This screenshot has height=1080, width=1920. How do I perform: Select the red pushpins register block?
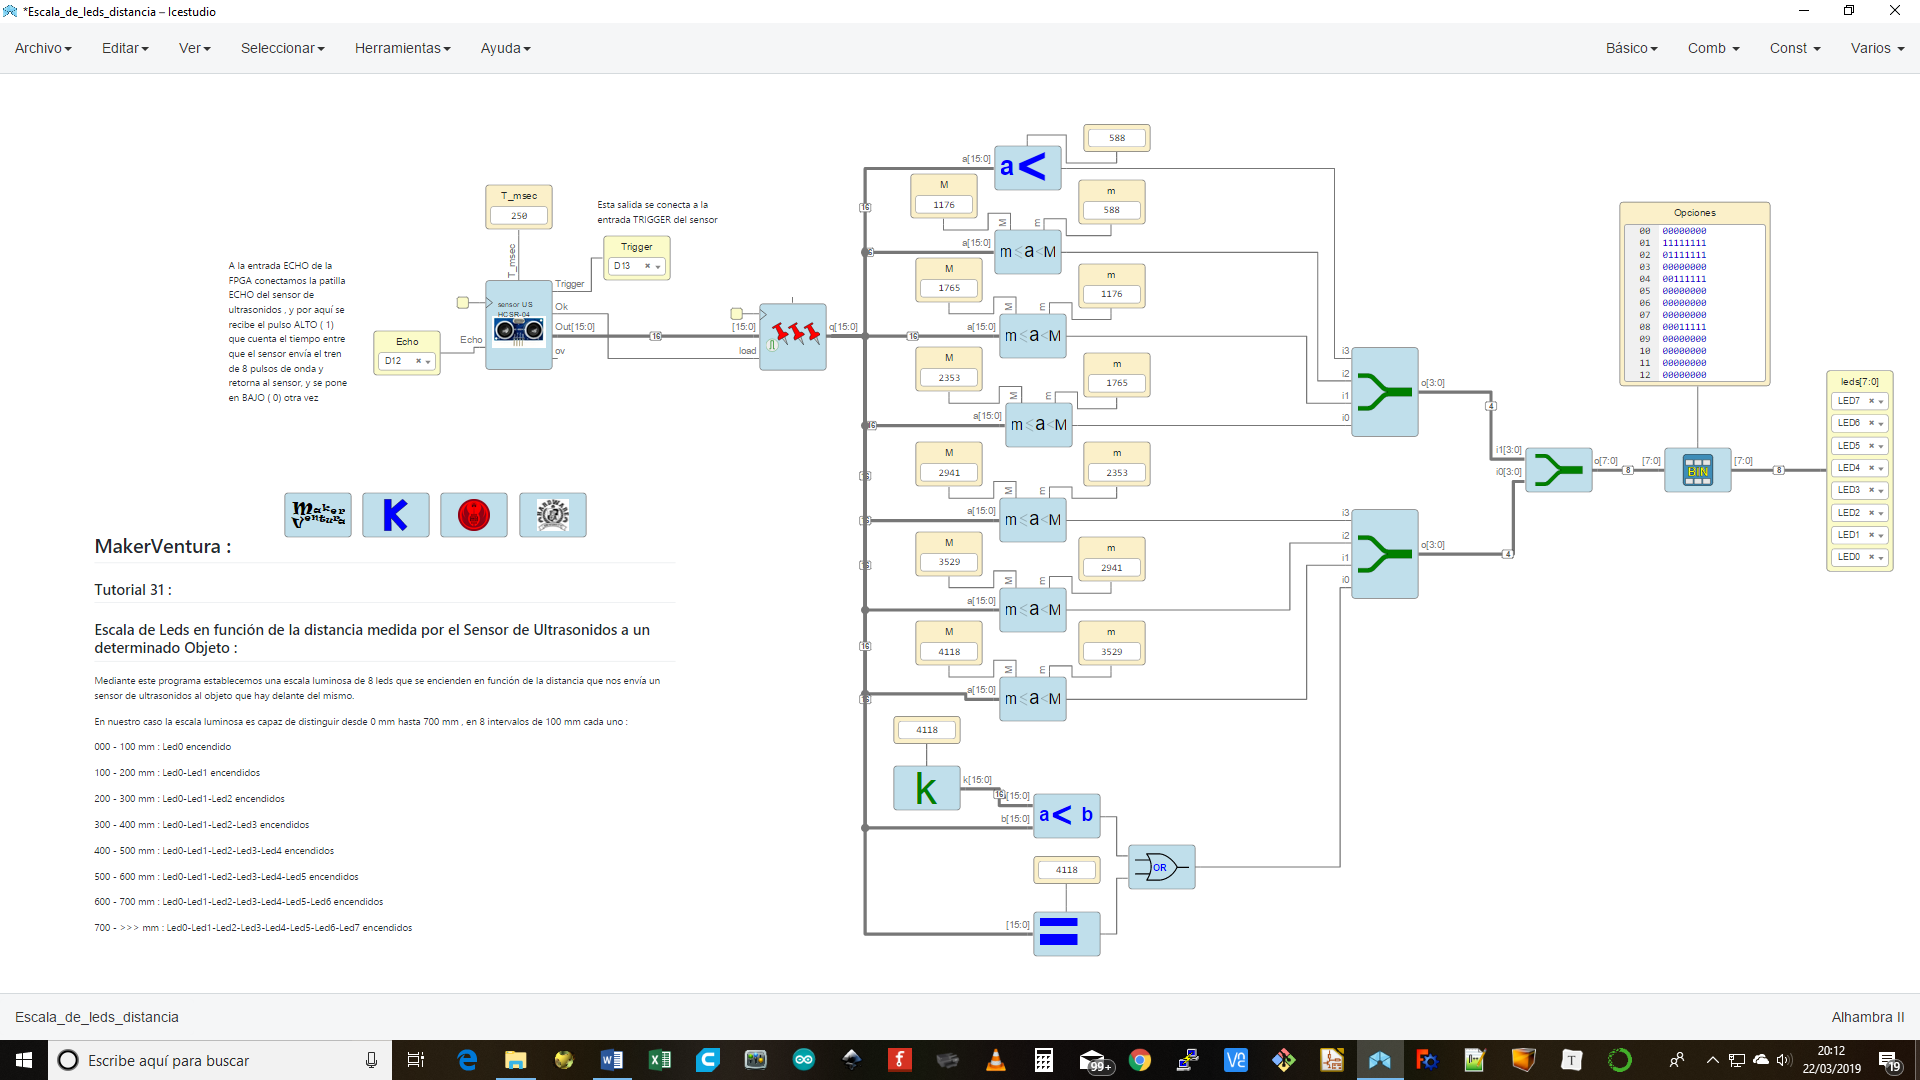pyautogui.click(x=793, y=337)
